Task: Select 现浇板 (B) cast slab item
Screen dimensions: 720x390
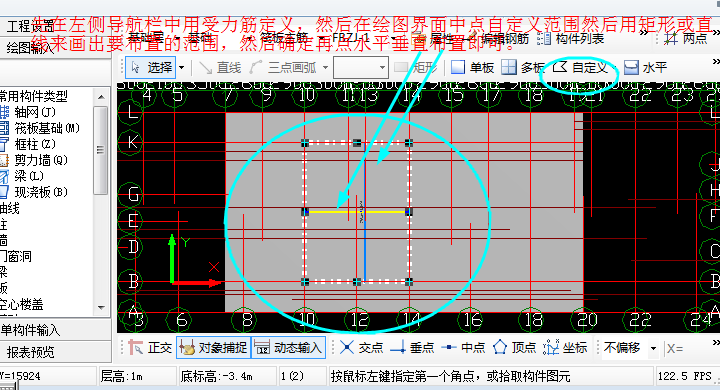Action: pyautogui.click(x=34, y=192)
